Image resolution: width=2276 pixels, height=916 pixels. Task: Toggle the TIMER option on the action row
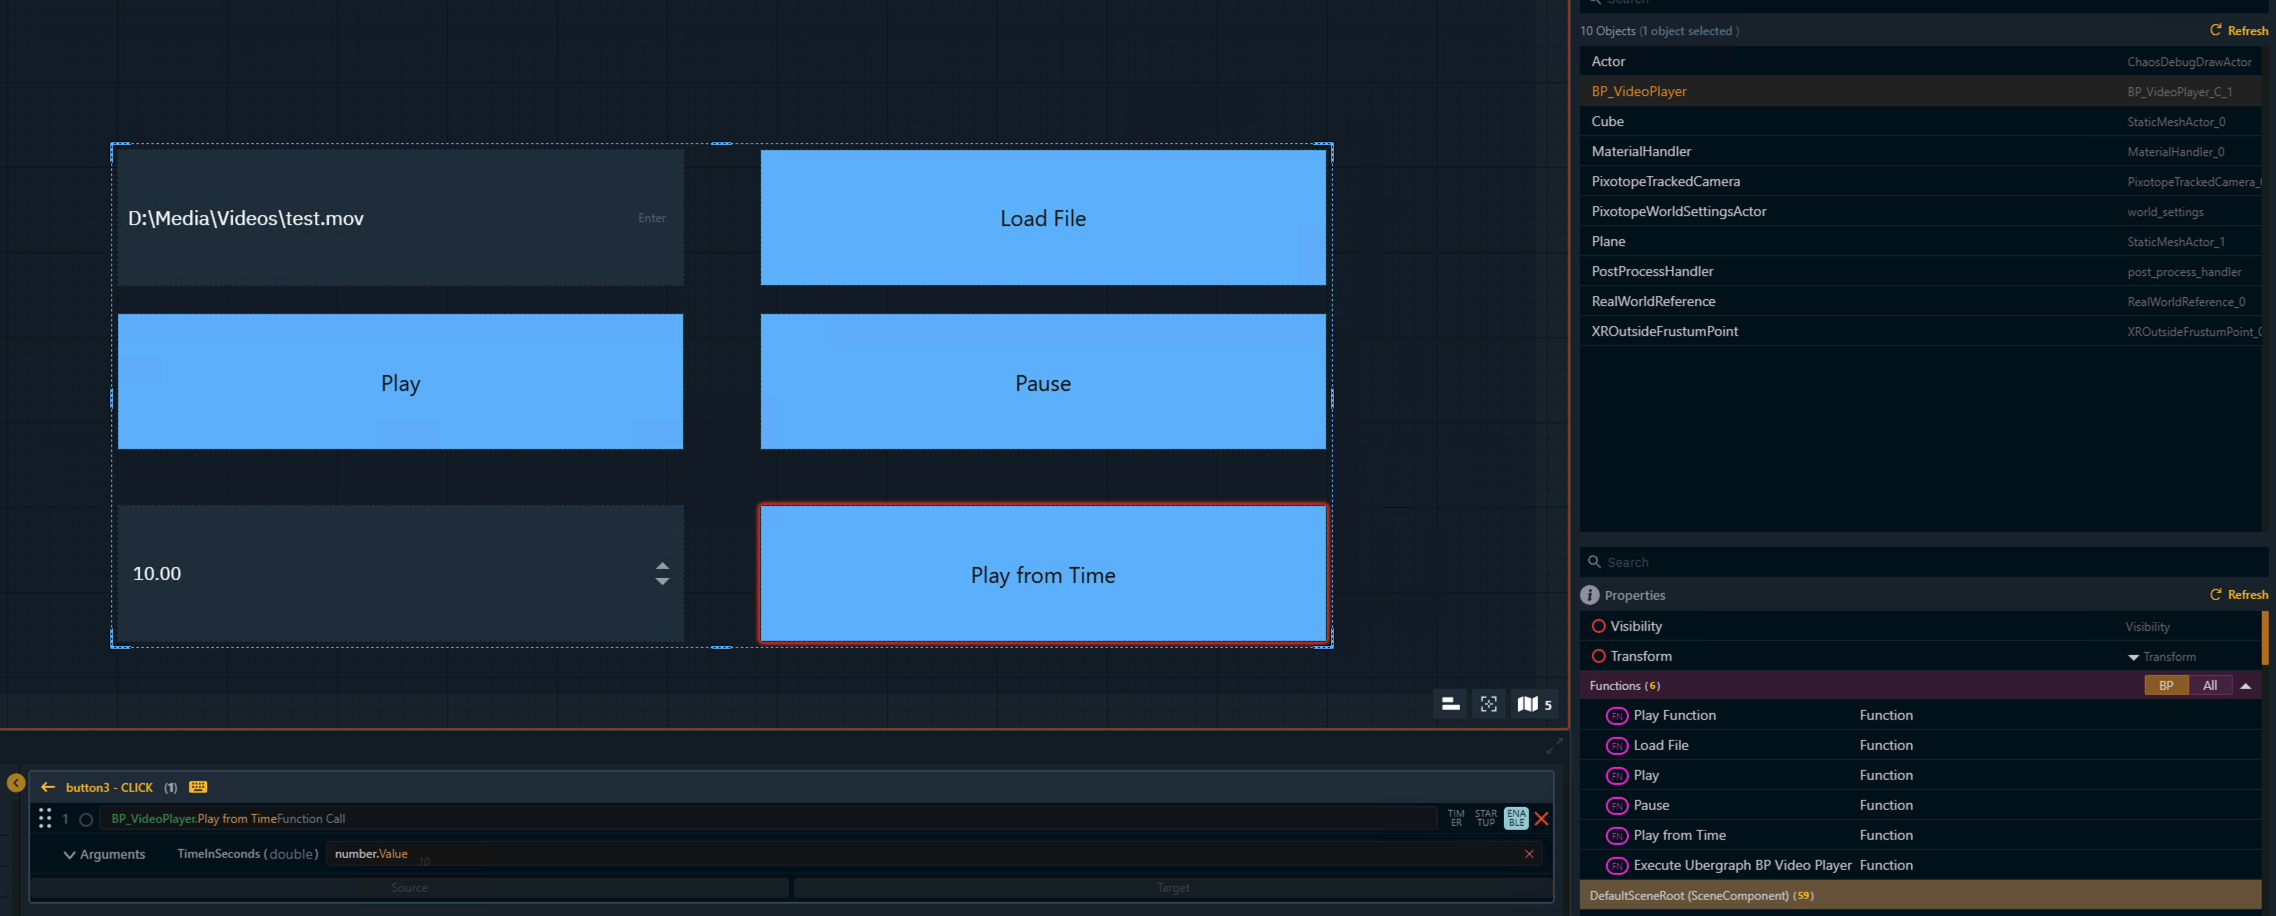[x=1456, y=818]
